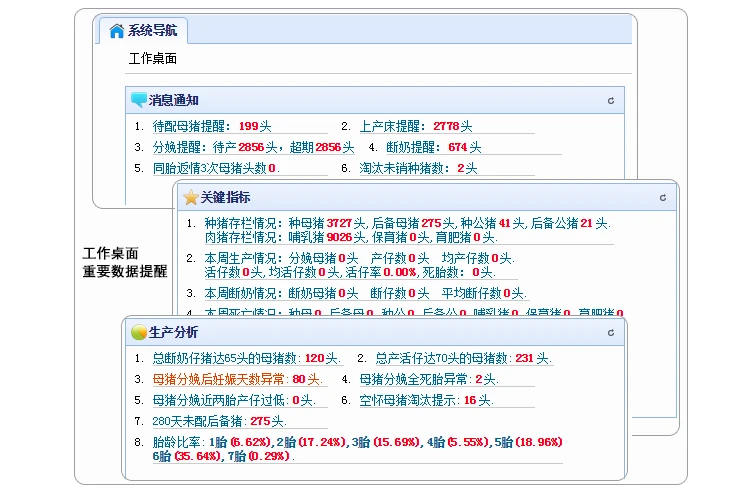
Task: Open 肉猪存栏情况 line in 关键指标
Action: click(351, 237)
